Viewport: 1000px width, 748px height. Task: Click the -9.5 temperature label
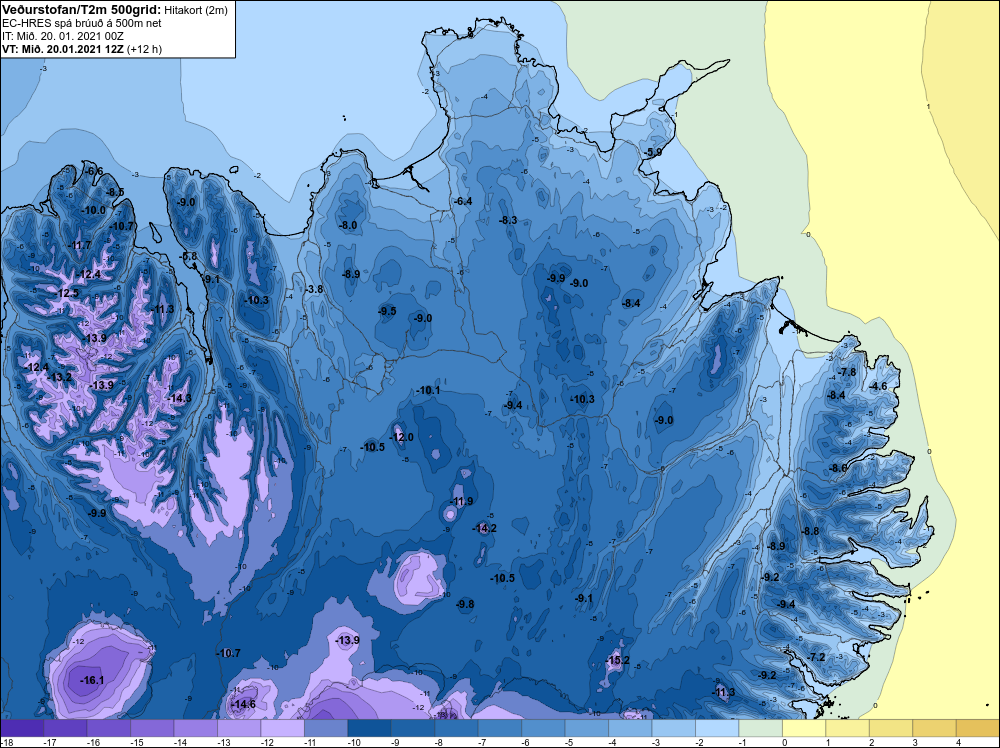click(x=387, y=311)
